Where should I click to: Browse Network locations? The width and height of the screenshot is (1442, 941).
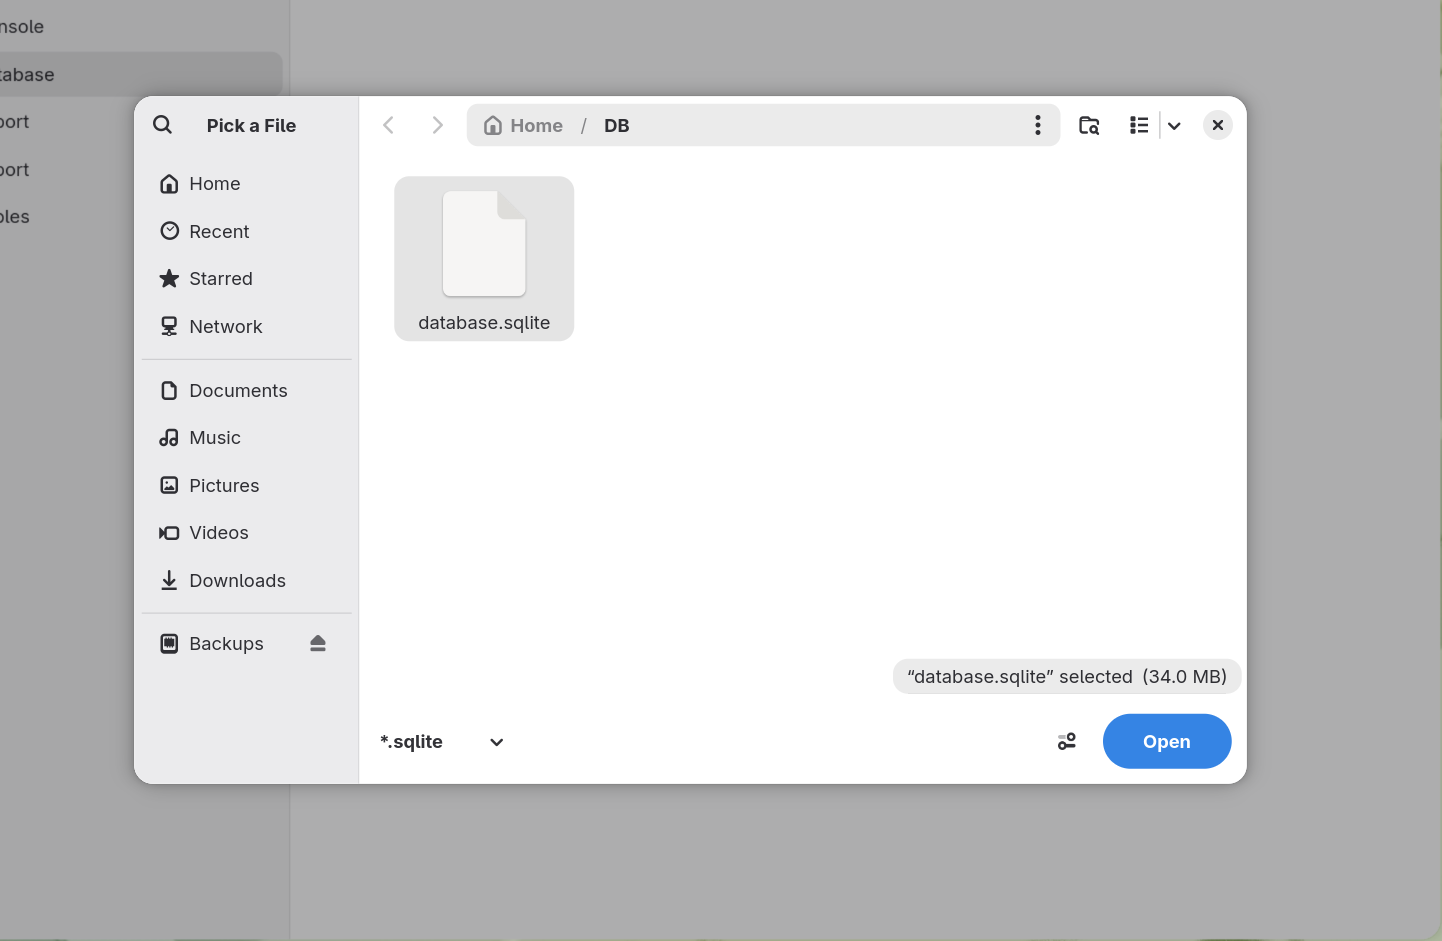pyautogui.click(x=246, y=326)
